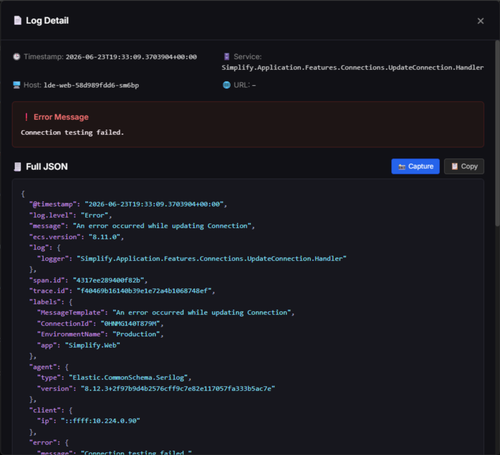The height and width of the screenshot is (455, 500).
Task: Click the service handler name text
Action: click(x=353, y=68)
